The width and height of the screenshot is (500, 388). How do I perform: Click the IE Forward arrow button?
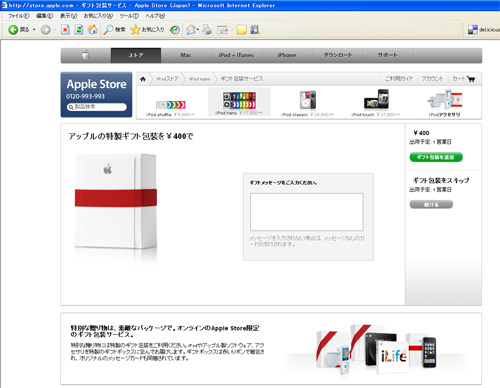[x=46, y=30]
